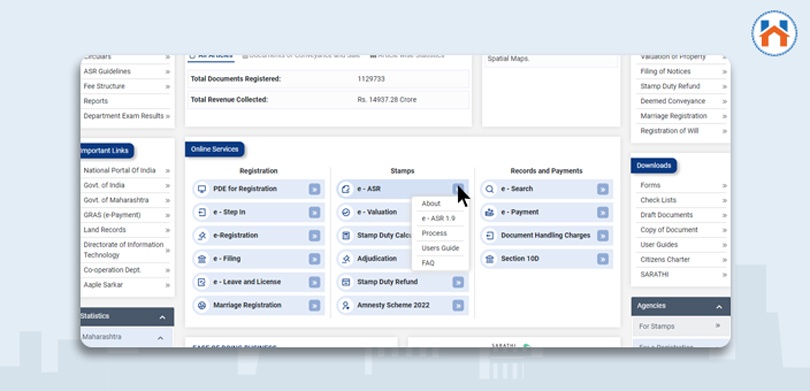This screenshot has height=391, width=810.
Task: Expand PDE for Registration arrow button
Action: click(x=314, y=189)
